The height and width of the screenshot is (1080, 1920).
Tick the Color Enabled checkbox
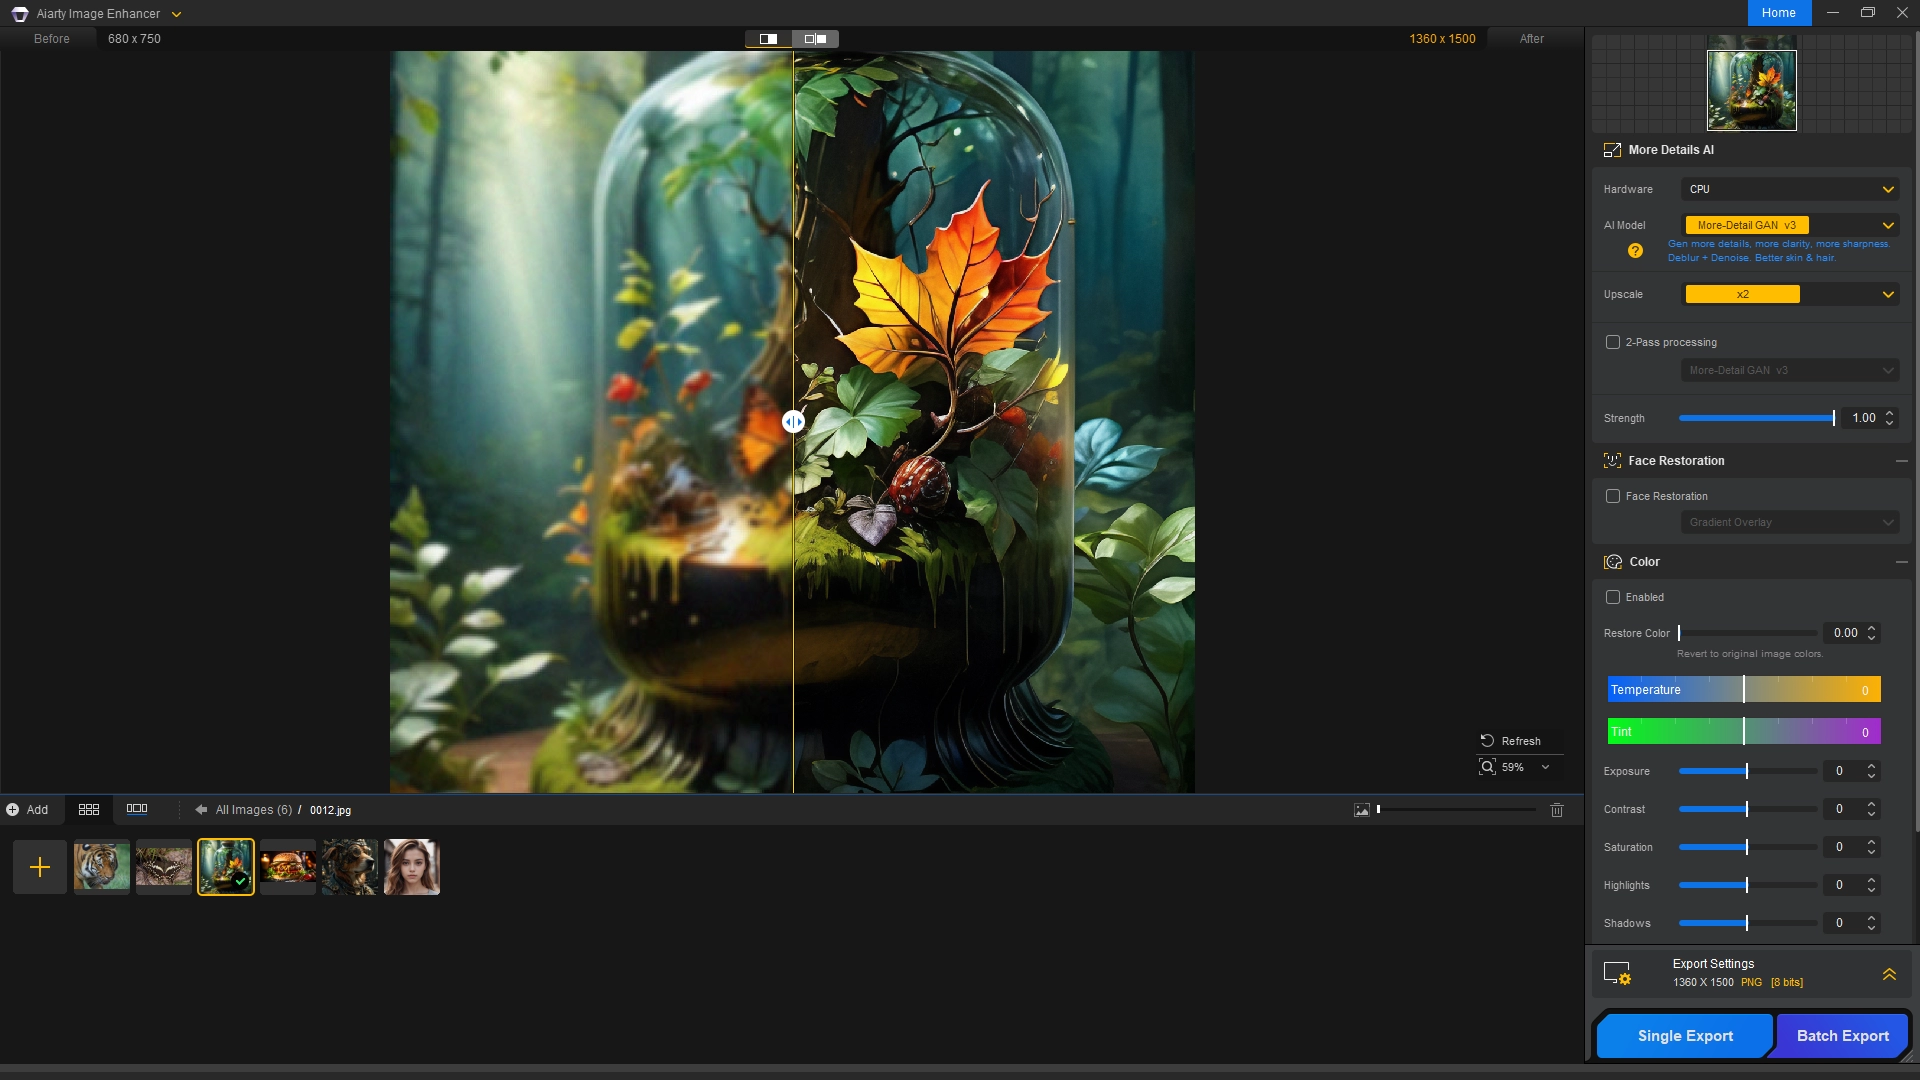[x=1613, y=597]
